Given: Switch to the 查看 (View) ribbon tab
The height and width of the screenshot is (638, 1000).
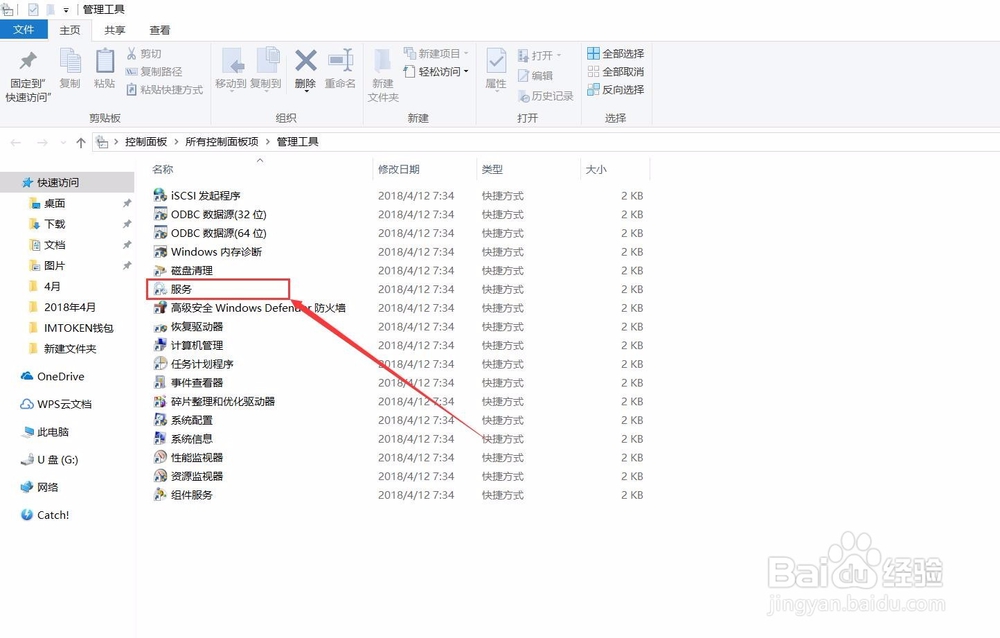Looking at the screenshot, I should pos(160,29).
